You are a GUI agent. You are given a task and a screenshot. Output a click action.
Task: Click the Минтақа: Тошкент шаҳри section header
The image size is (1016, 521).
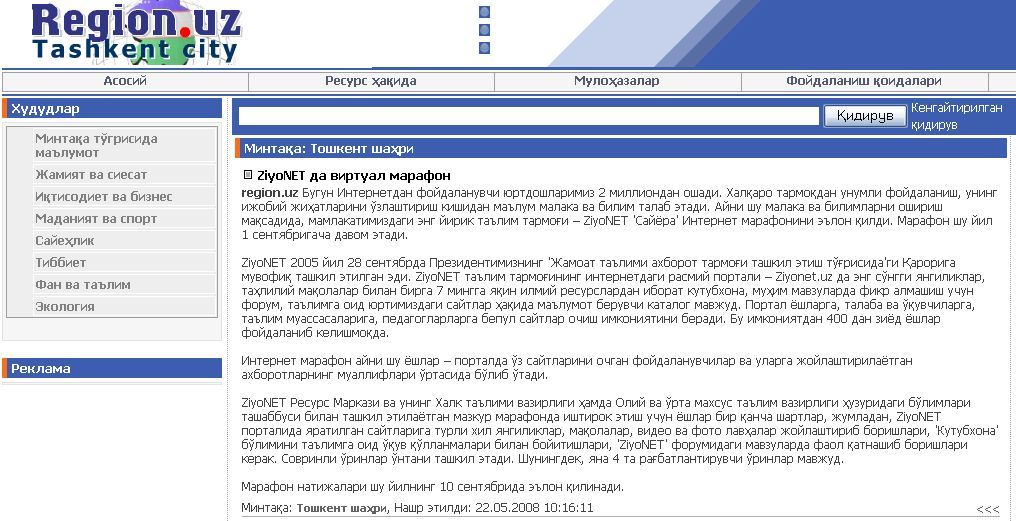point(621,148)
